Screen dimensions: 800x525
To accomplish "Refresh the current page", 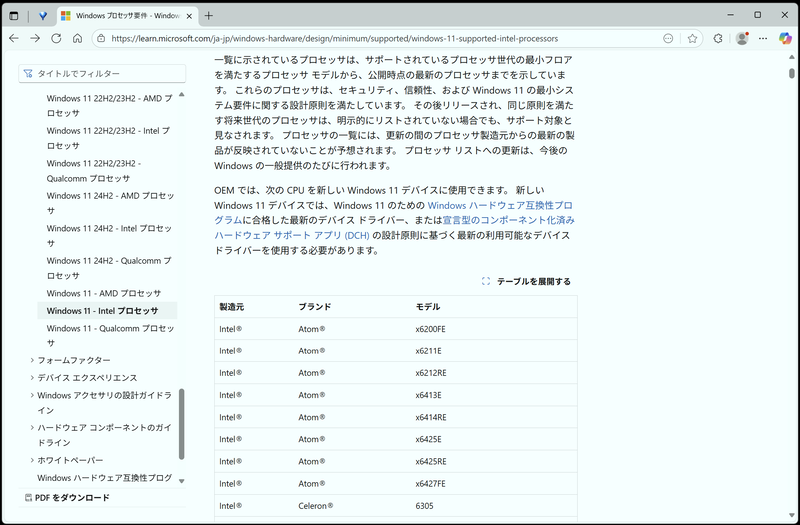I will click(x=56, y=38).
